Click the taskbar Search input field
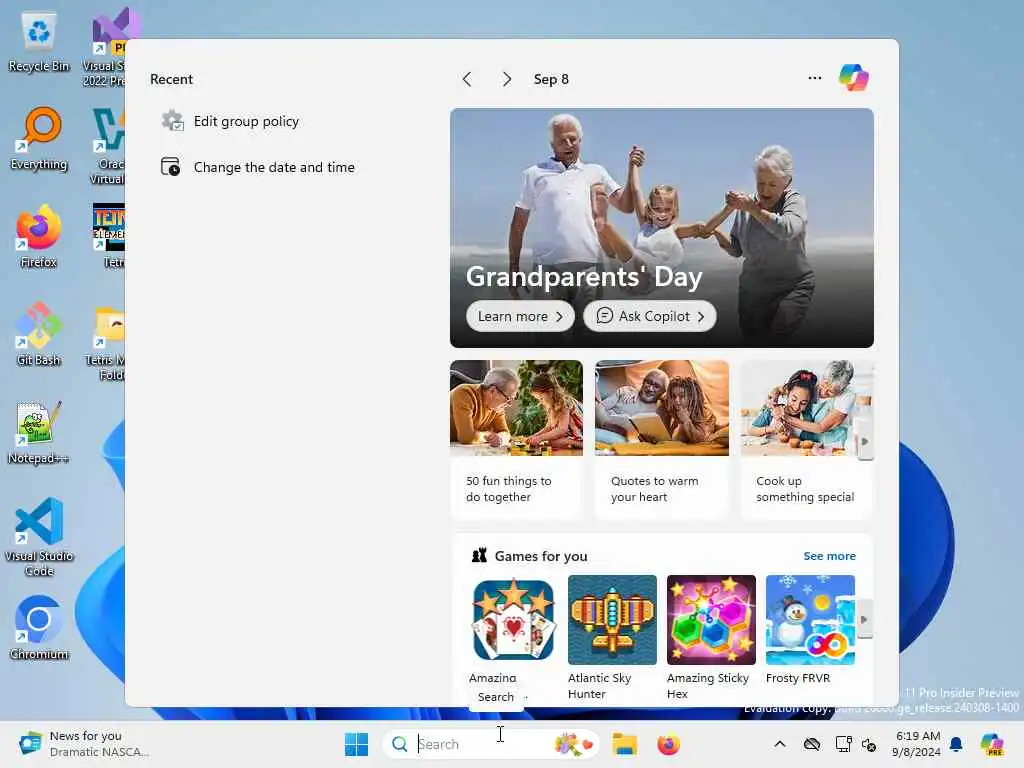The image size is (1024, 768). coord(490,744)
